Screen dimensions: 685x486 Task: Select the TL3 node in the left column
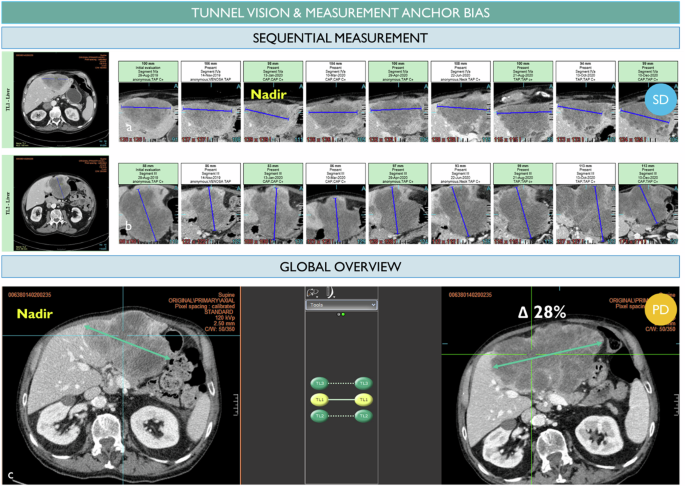pyautogui.click(x=319, y=383)
